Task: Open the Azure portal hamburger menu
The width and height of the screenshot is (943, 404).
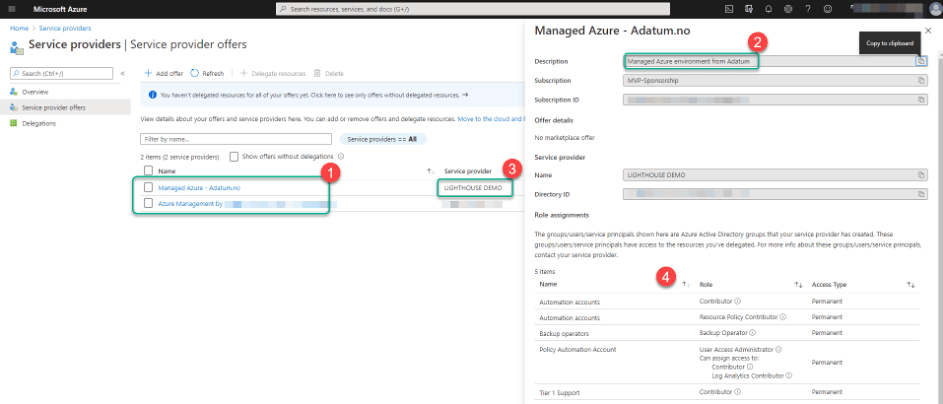Action: [x=11, y=8]
